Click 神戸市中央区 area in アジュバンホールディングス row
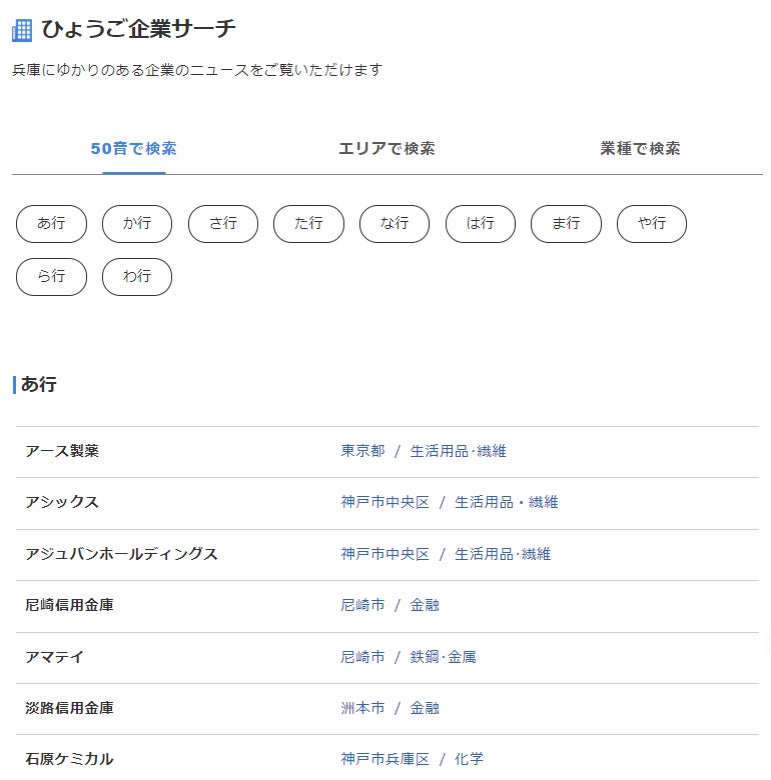 [385, 554]
